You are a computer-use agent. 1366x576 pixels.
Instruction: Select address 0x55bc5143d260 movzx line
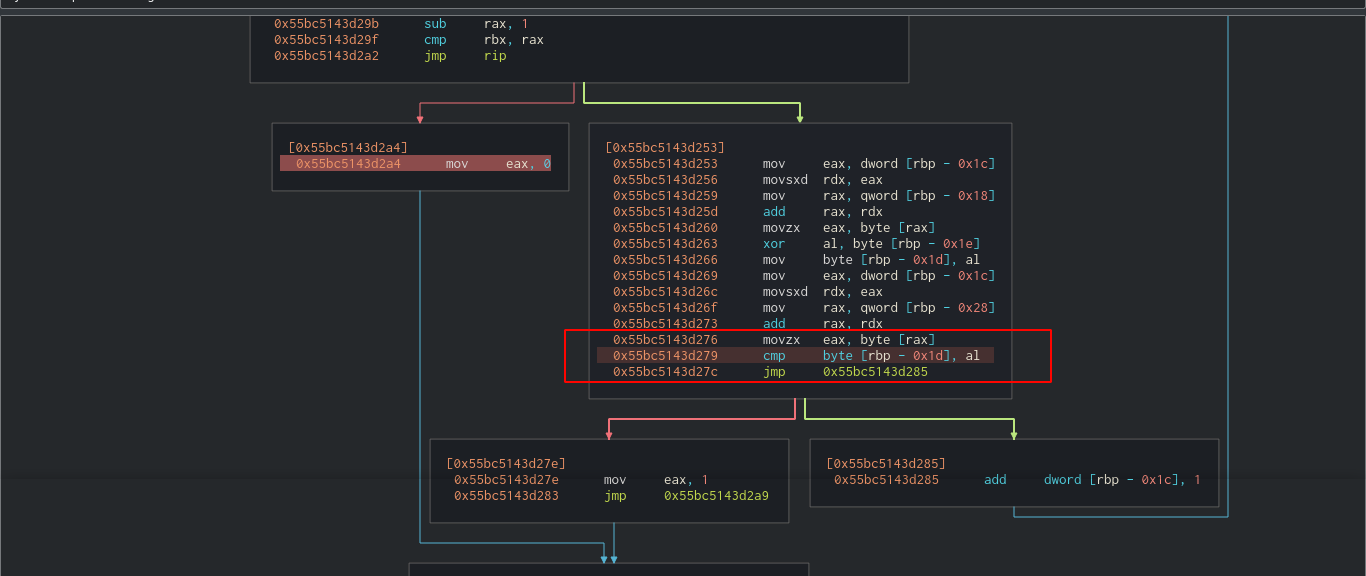665,228
